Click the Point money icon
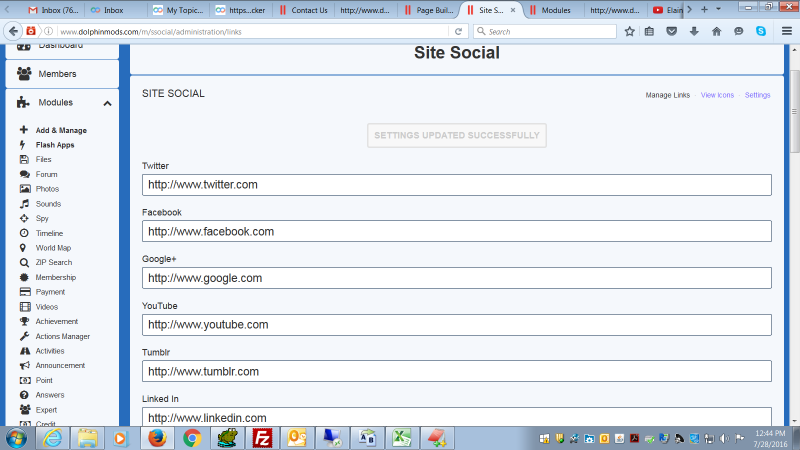The width and height of the screenshot is (800, 450). click(x=25, y=380)
